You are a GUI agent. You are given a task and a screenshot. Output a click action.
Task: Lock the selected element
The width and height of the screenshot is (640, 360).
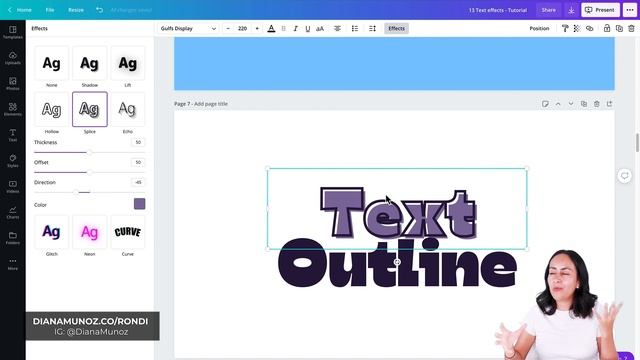607,29
